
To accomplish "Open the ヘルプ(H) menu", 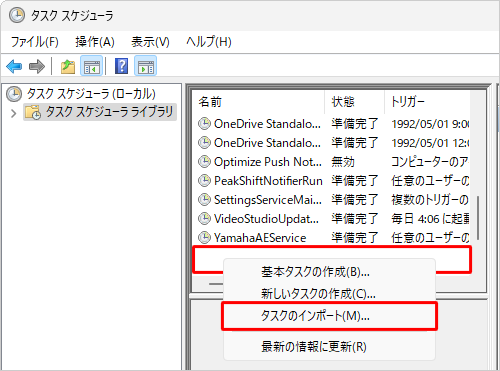I will 209,42.
